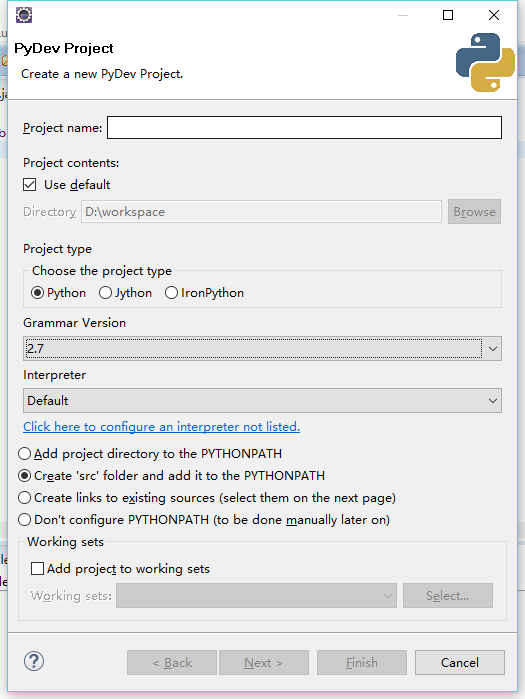The width and height of the screenshot is (525, 699).
Task: Click the Browse directory button
Action: tap(474, 212)
